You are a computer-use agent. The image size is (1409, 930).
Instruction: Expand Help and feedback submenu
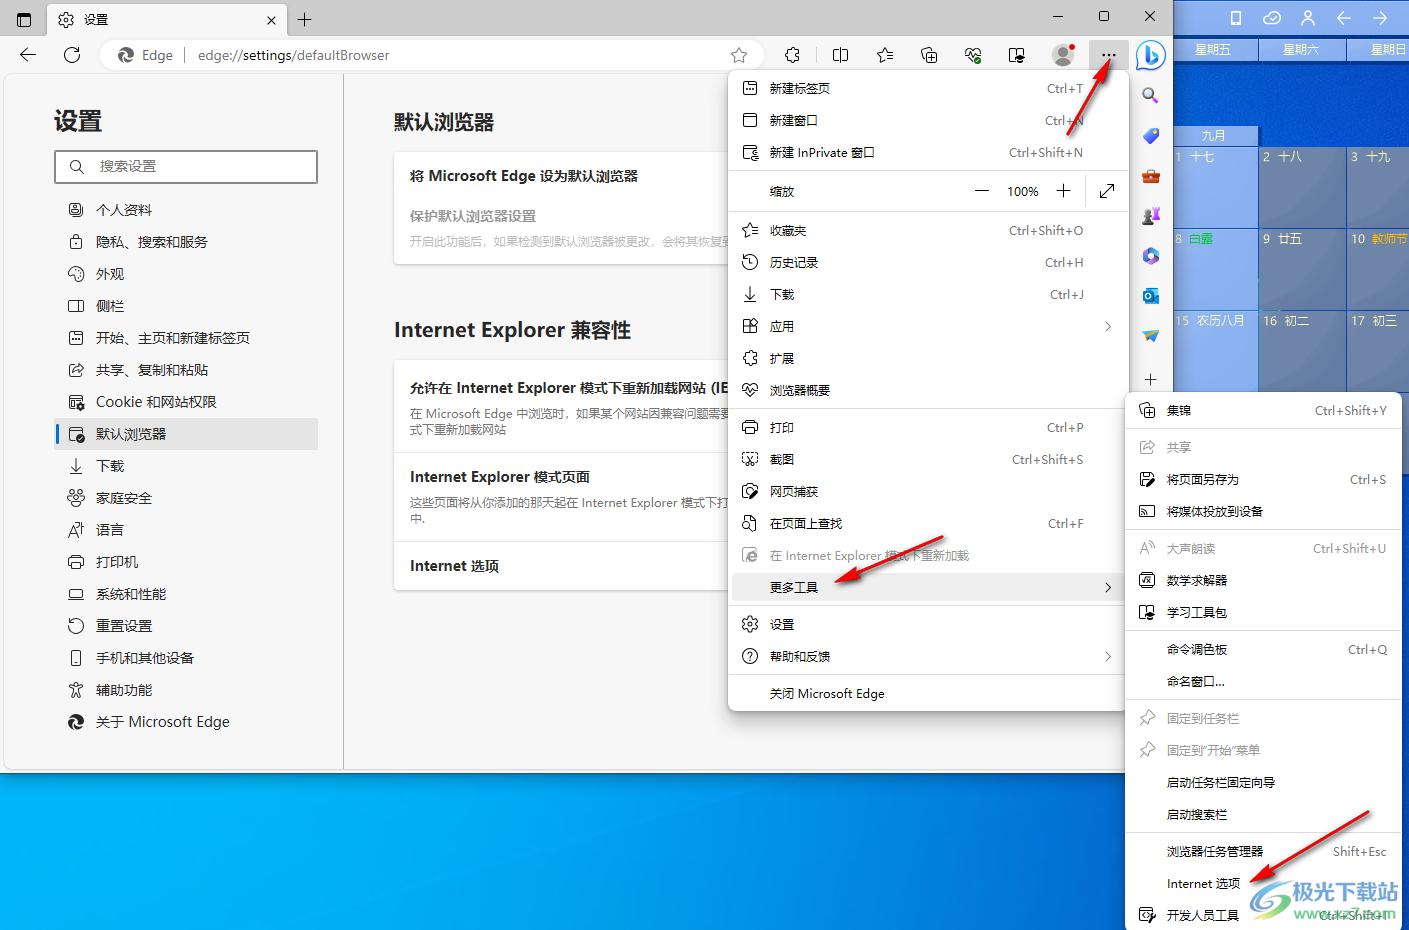point(929,656)
